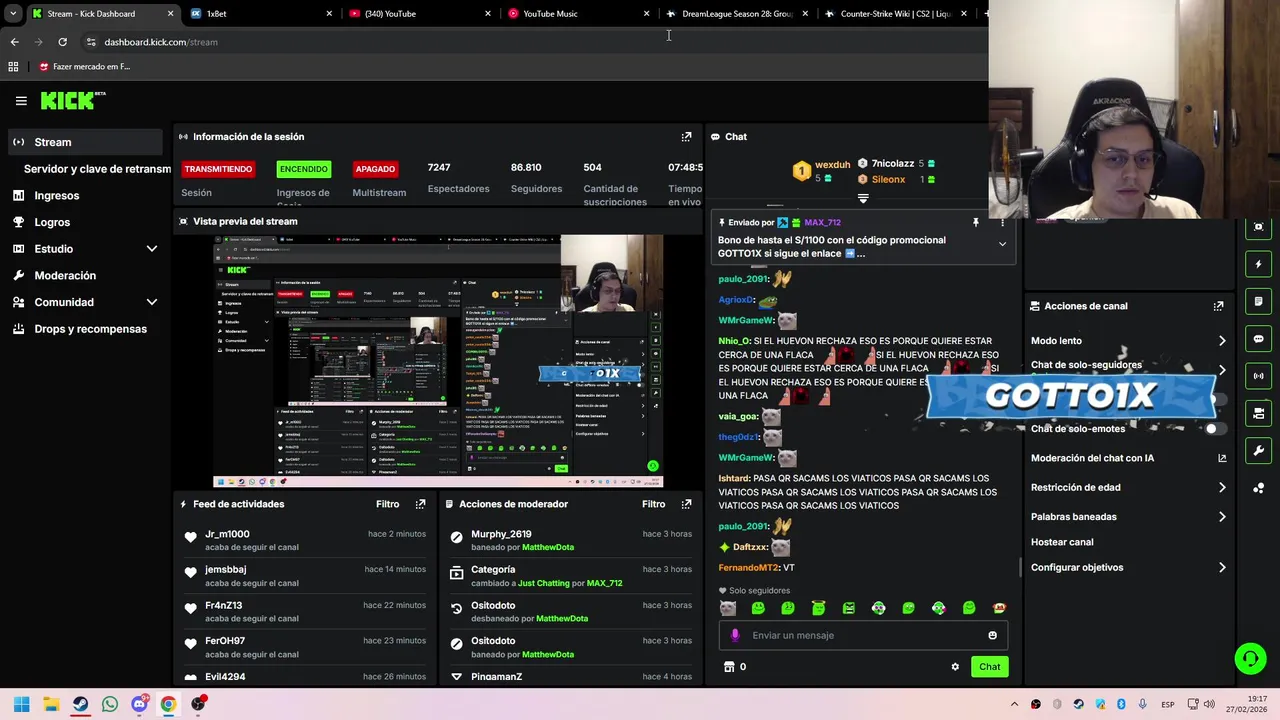Open Filtro in Feed de actividades
The height and width of the screenshot is (720, 1280).
click(387, 504)
